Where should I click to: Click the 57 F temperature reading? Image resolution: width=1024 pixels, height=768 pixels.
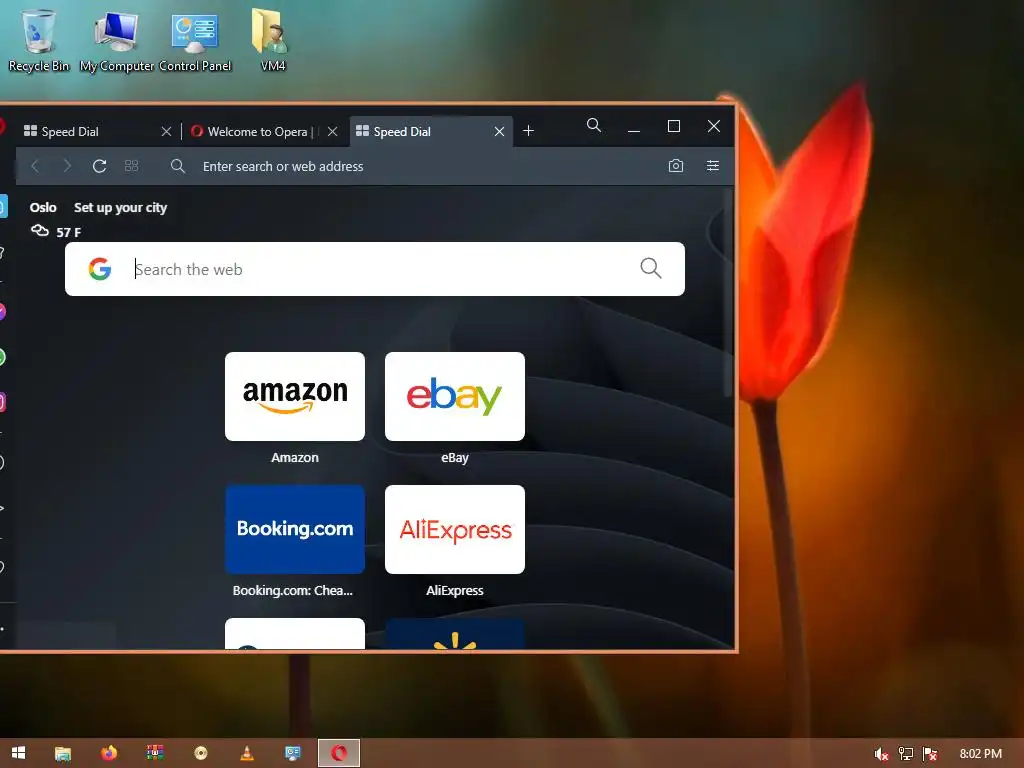69,232
